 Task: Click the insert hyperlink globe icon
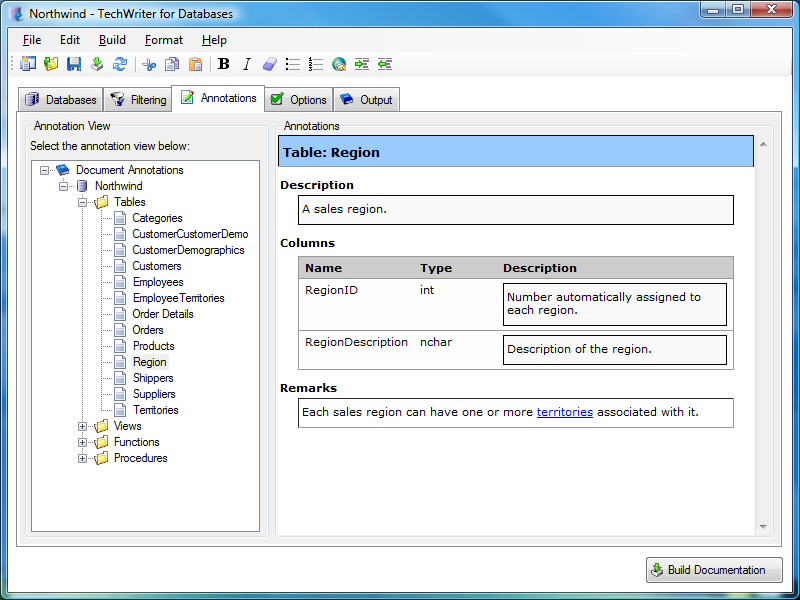click(x=339, y=64)
